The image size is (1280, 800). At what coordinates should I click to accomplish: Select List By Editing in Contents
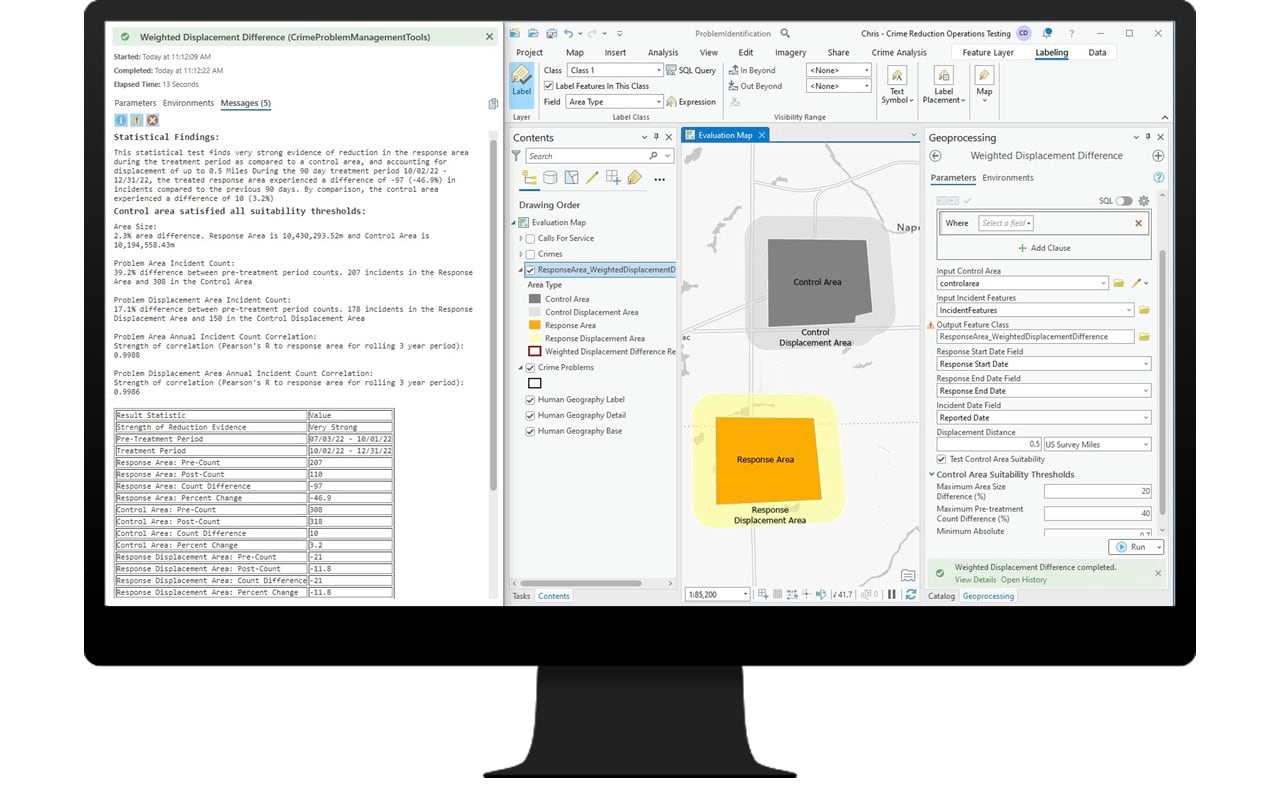pos(592,178)
